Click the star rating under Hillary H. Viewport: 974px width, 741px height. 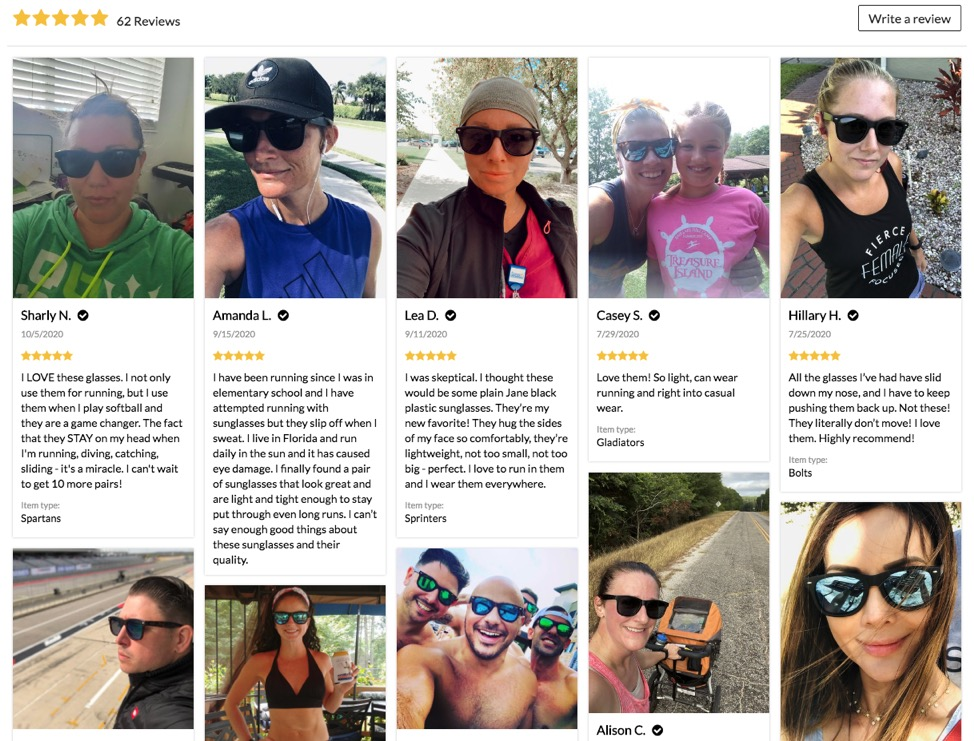[814, 356]
